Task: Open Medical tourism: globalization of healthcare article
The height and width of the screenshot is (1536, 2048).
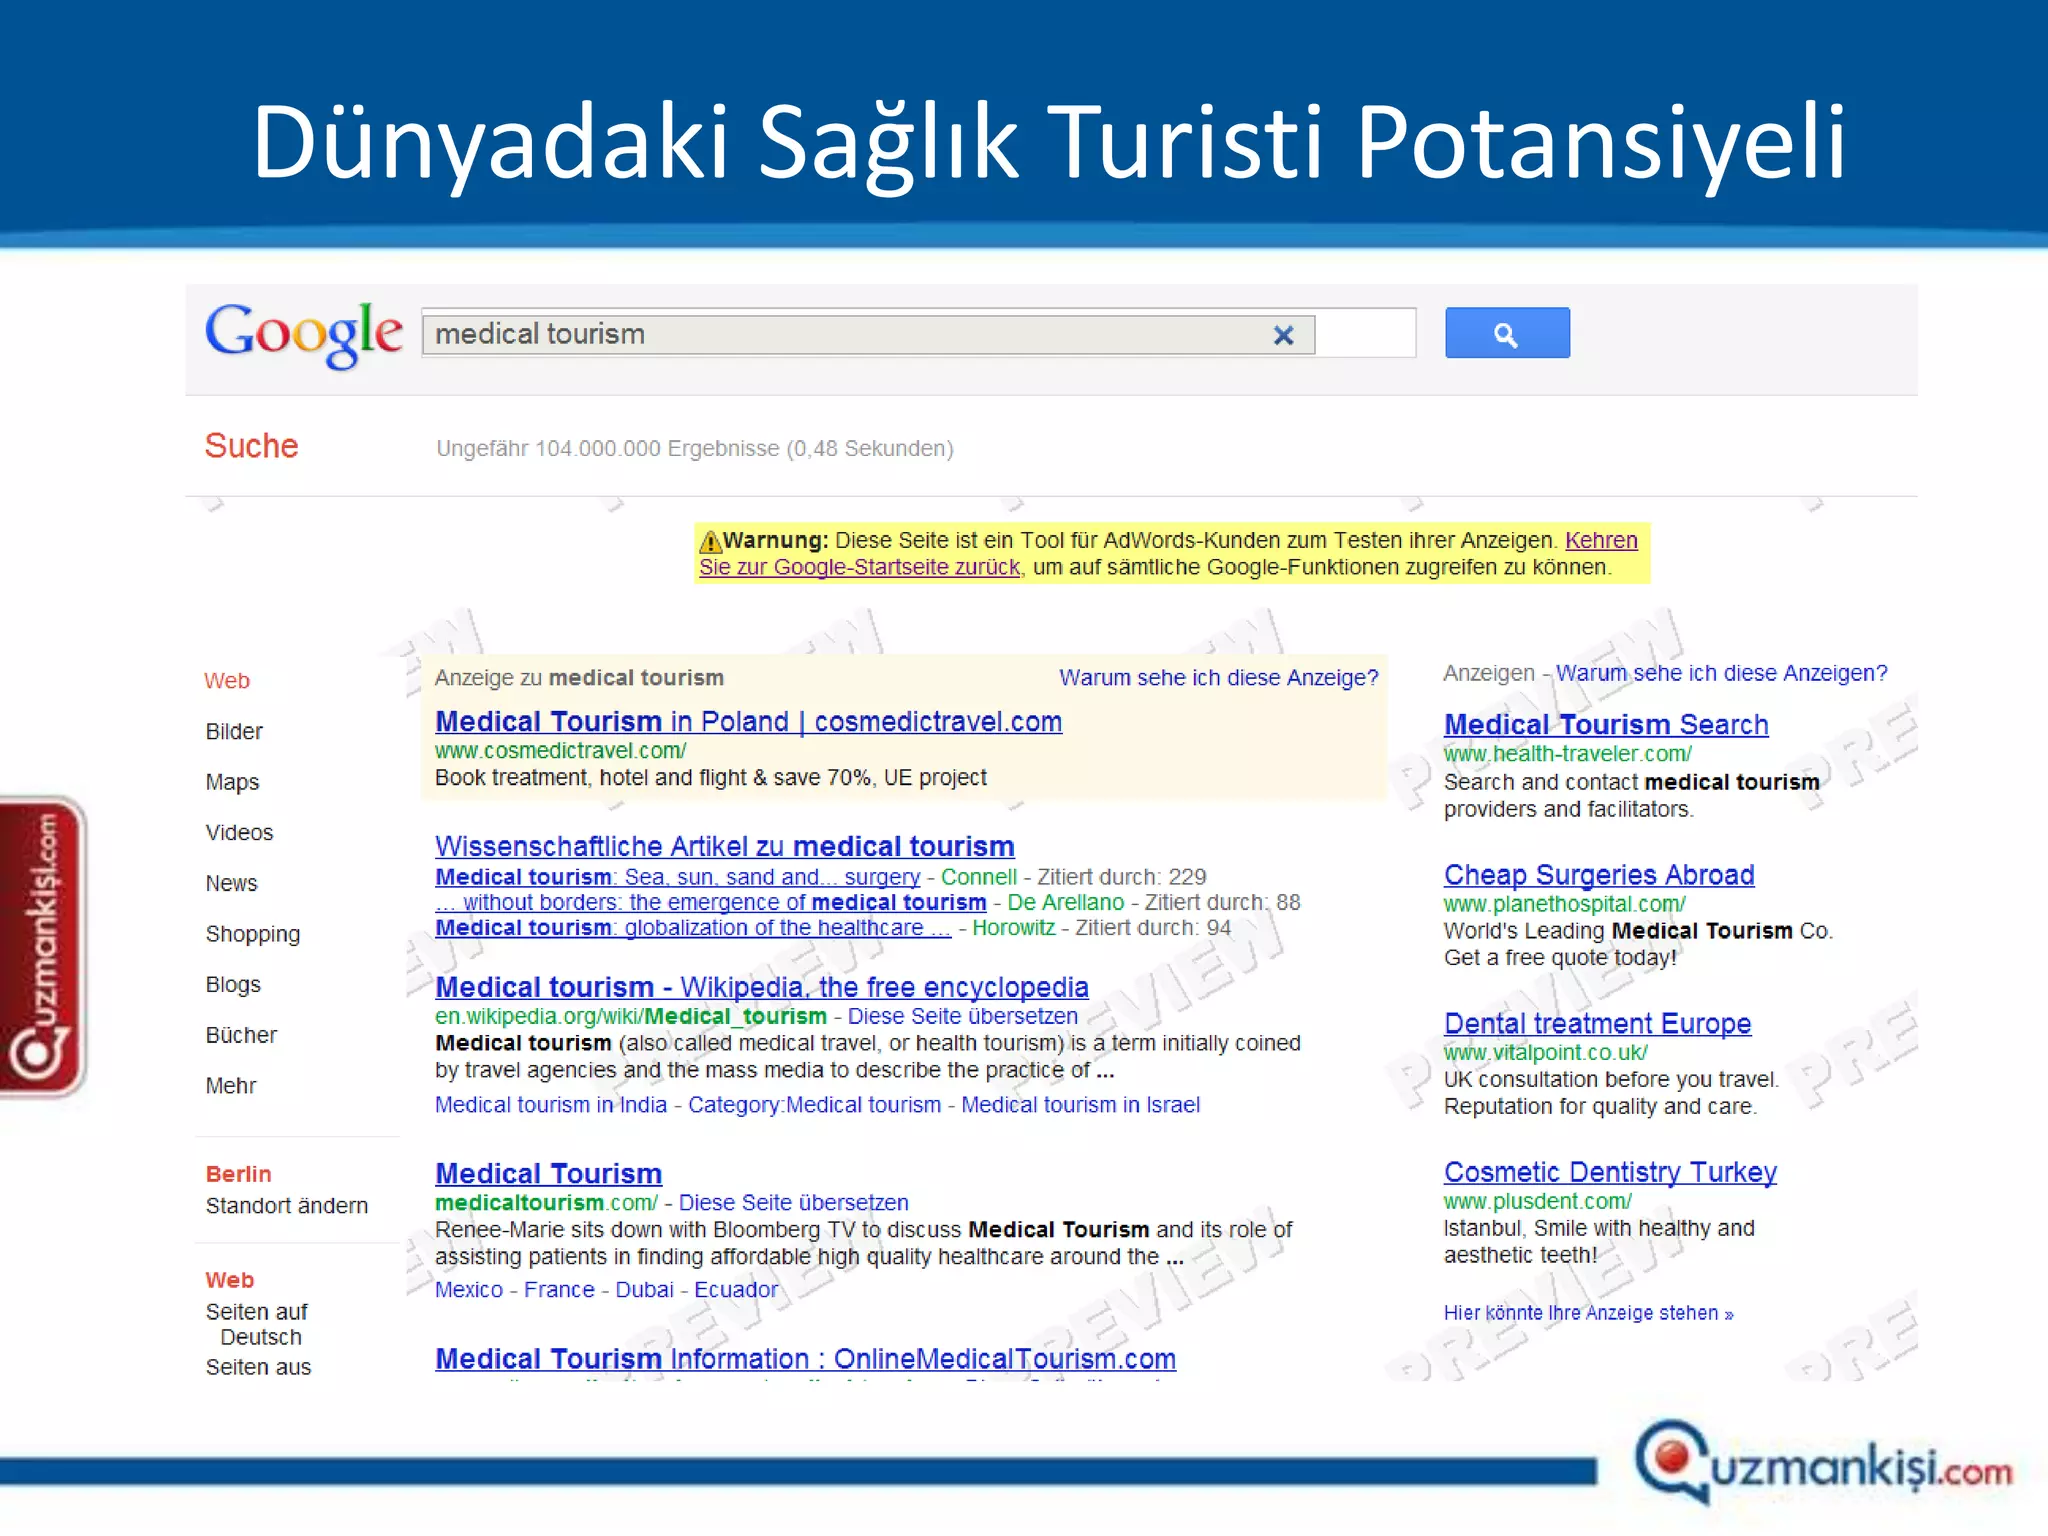Action: (693, 928)
